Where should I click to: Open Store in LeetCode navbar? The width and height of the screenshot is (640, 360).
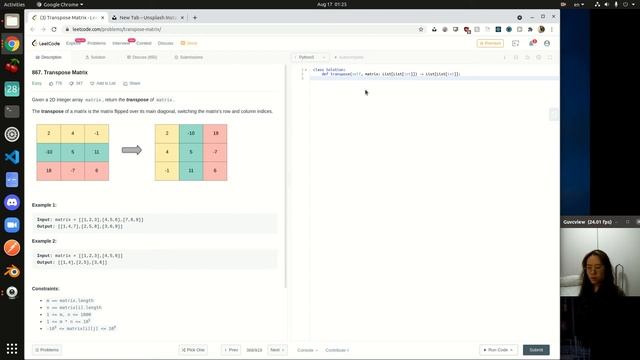(189, 43)
